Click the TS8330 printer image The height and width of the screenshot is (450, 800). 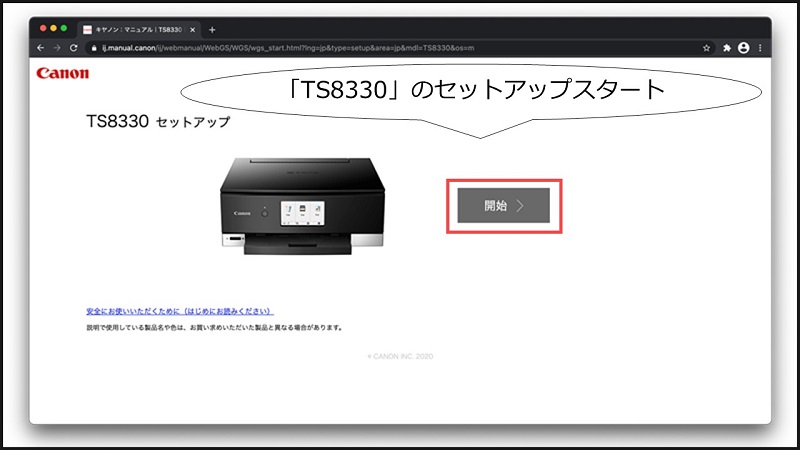(303, 206)
